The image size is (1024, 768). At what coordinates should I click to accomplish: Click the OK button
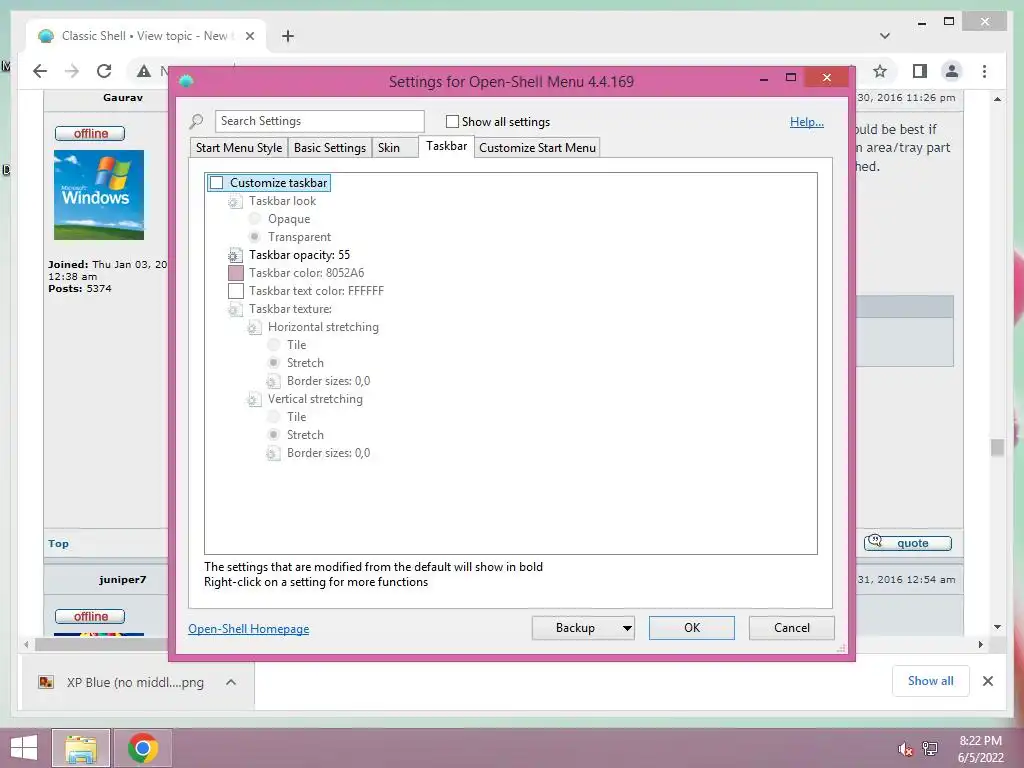692,628
